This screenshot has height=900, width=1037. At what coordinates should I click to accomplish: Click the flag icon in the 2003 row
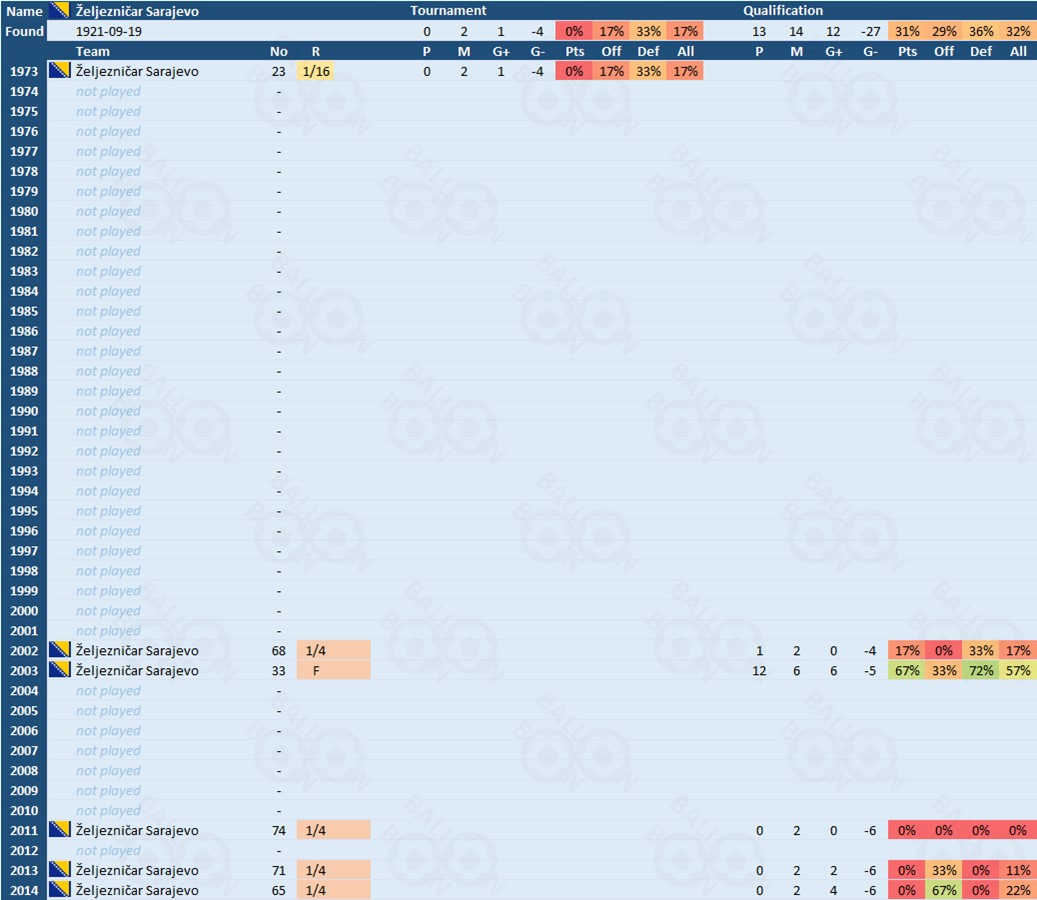click(x=59, y=671)
